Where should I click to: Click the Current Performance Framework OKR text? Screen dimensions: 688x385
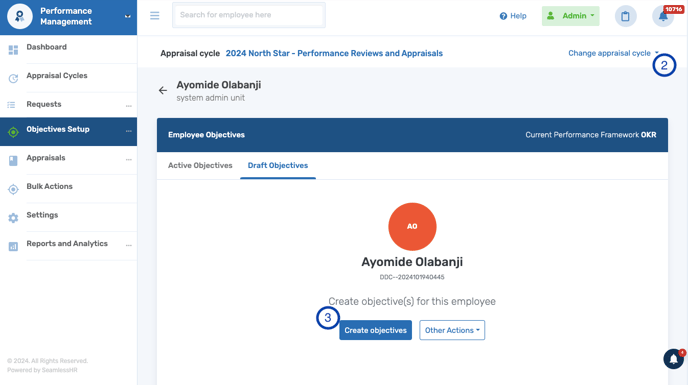591,135
